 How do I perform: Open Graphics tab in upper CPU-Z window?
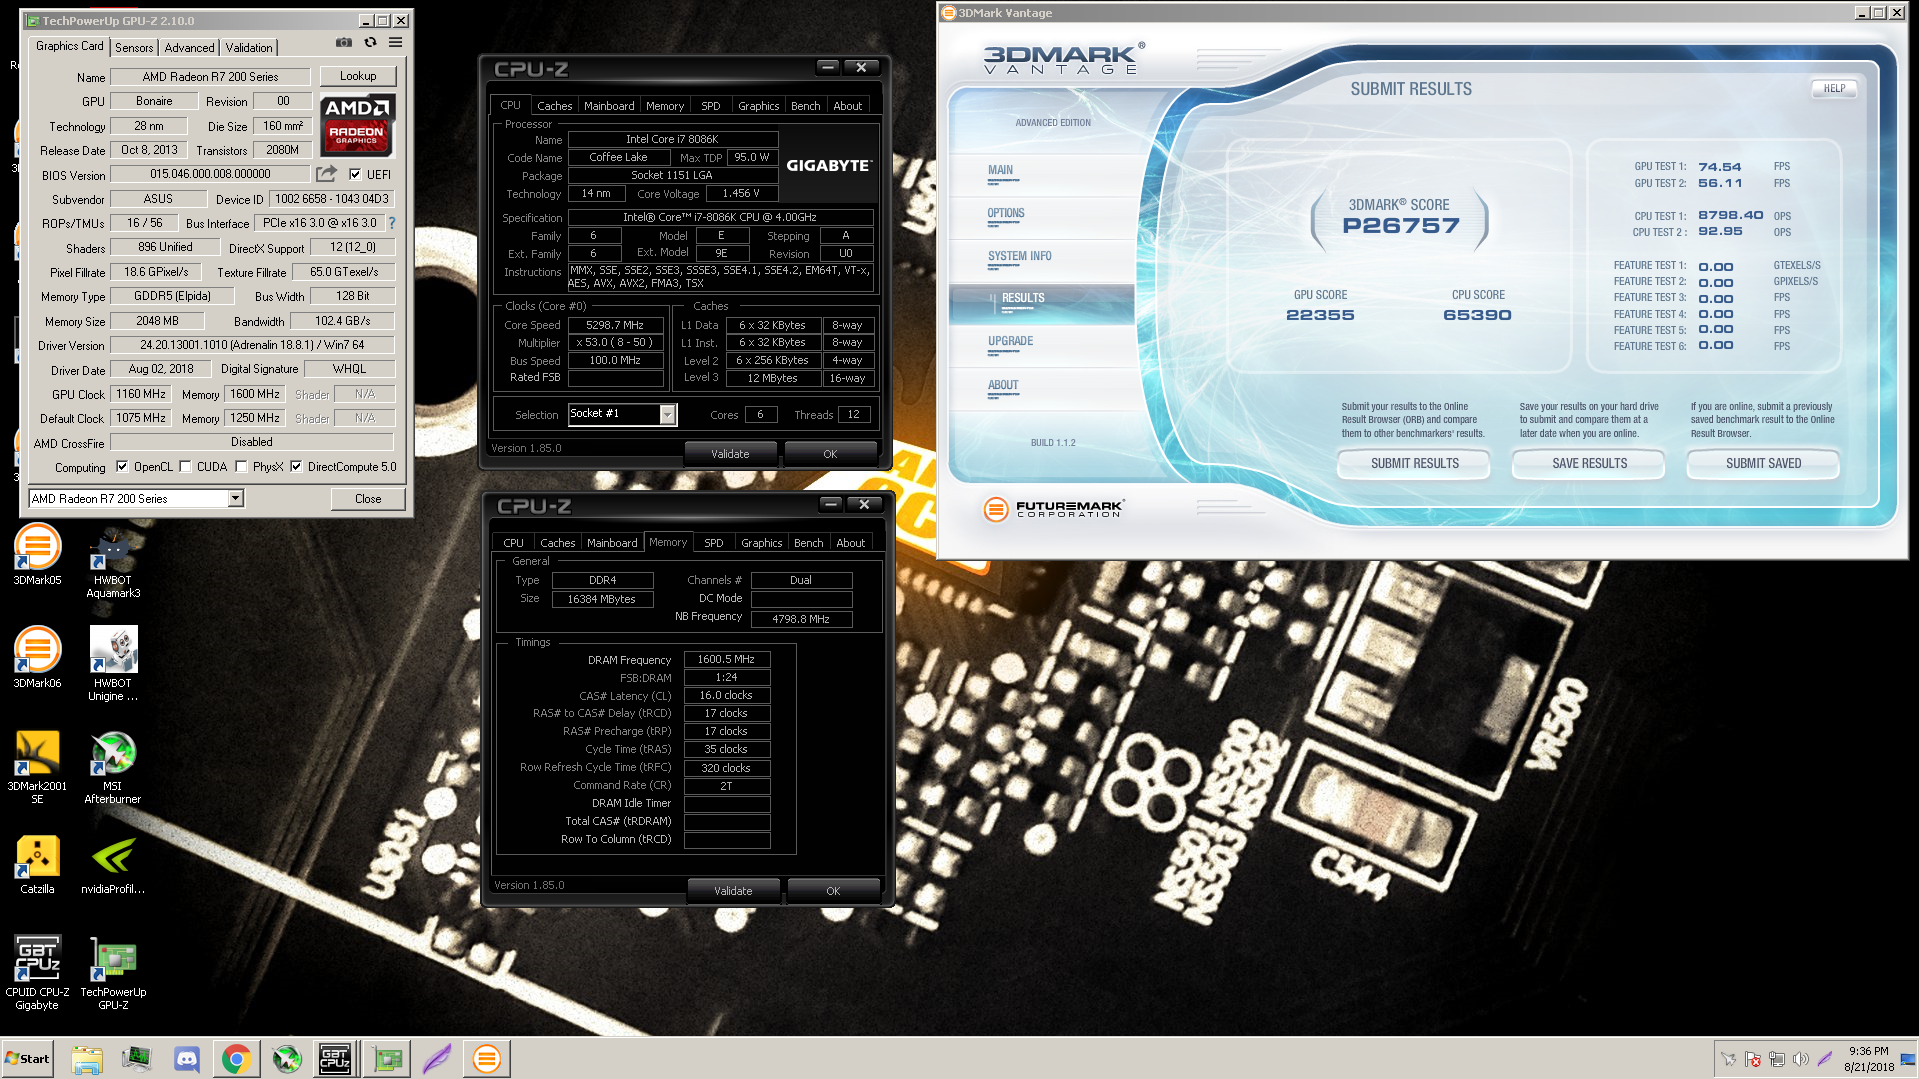[x=759, y=106]
